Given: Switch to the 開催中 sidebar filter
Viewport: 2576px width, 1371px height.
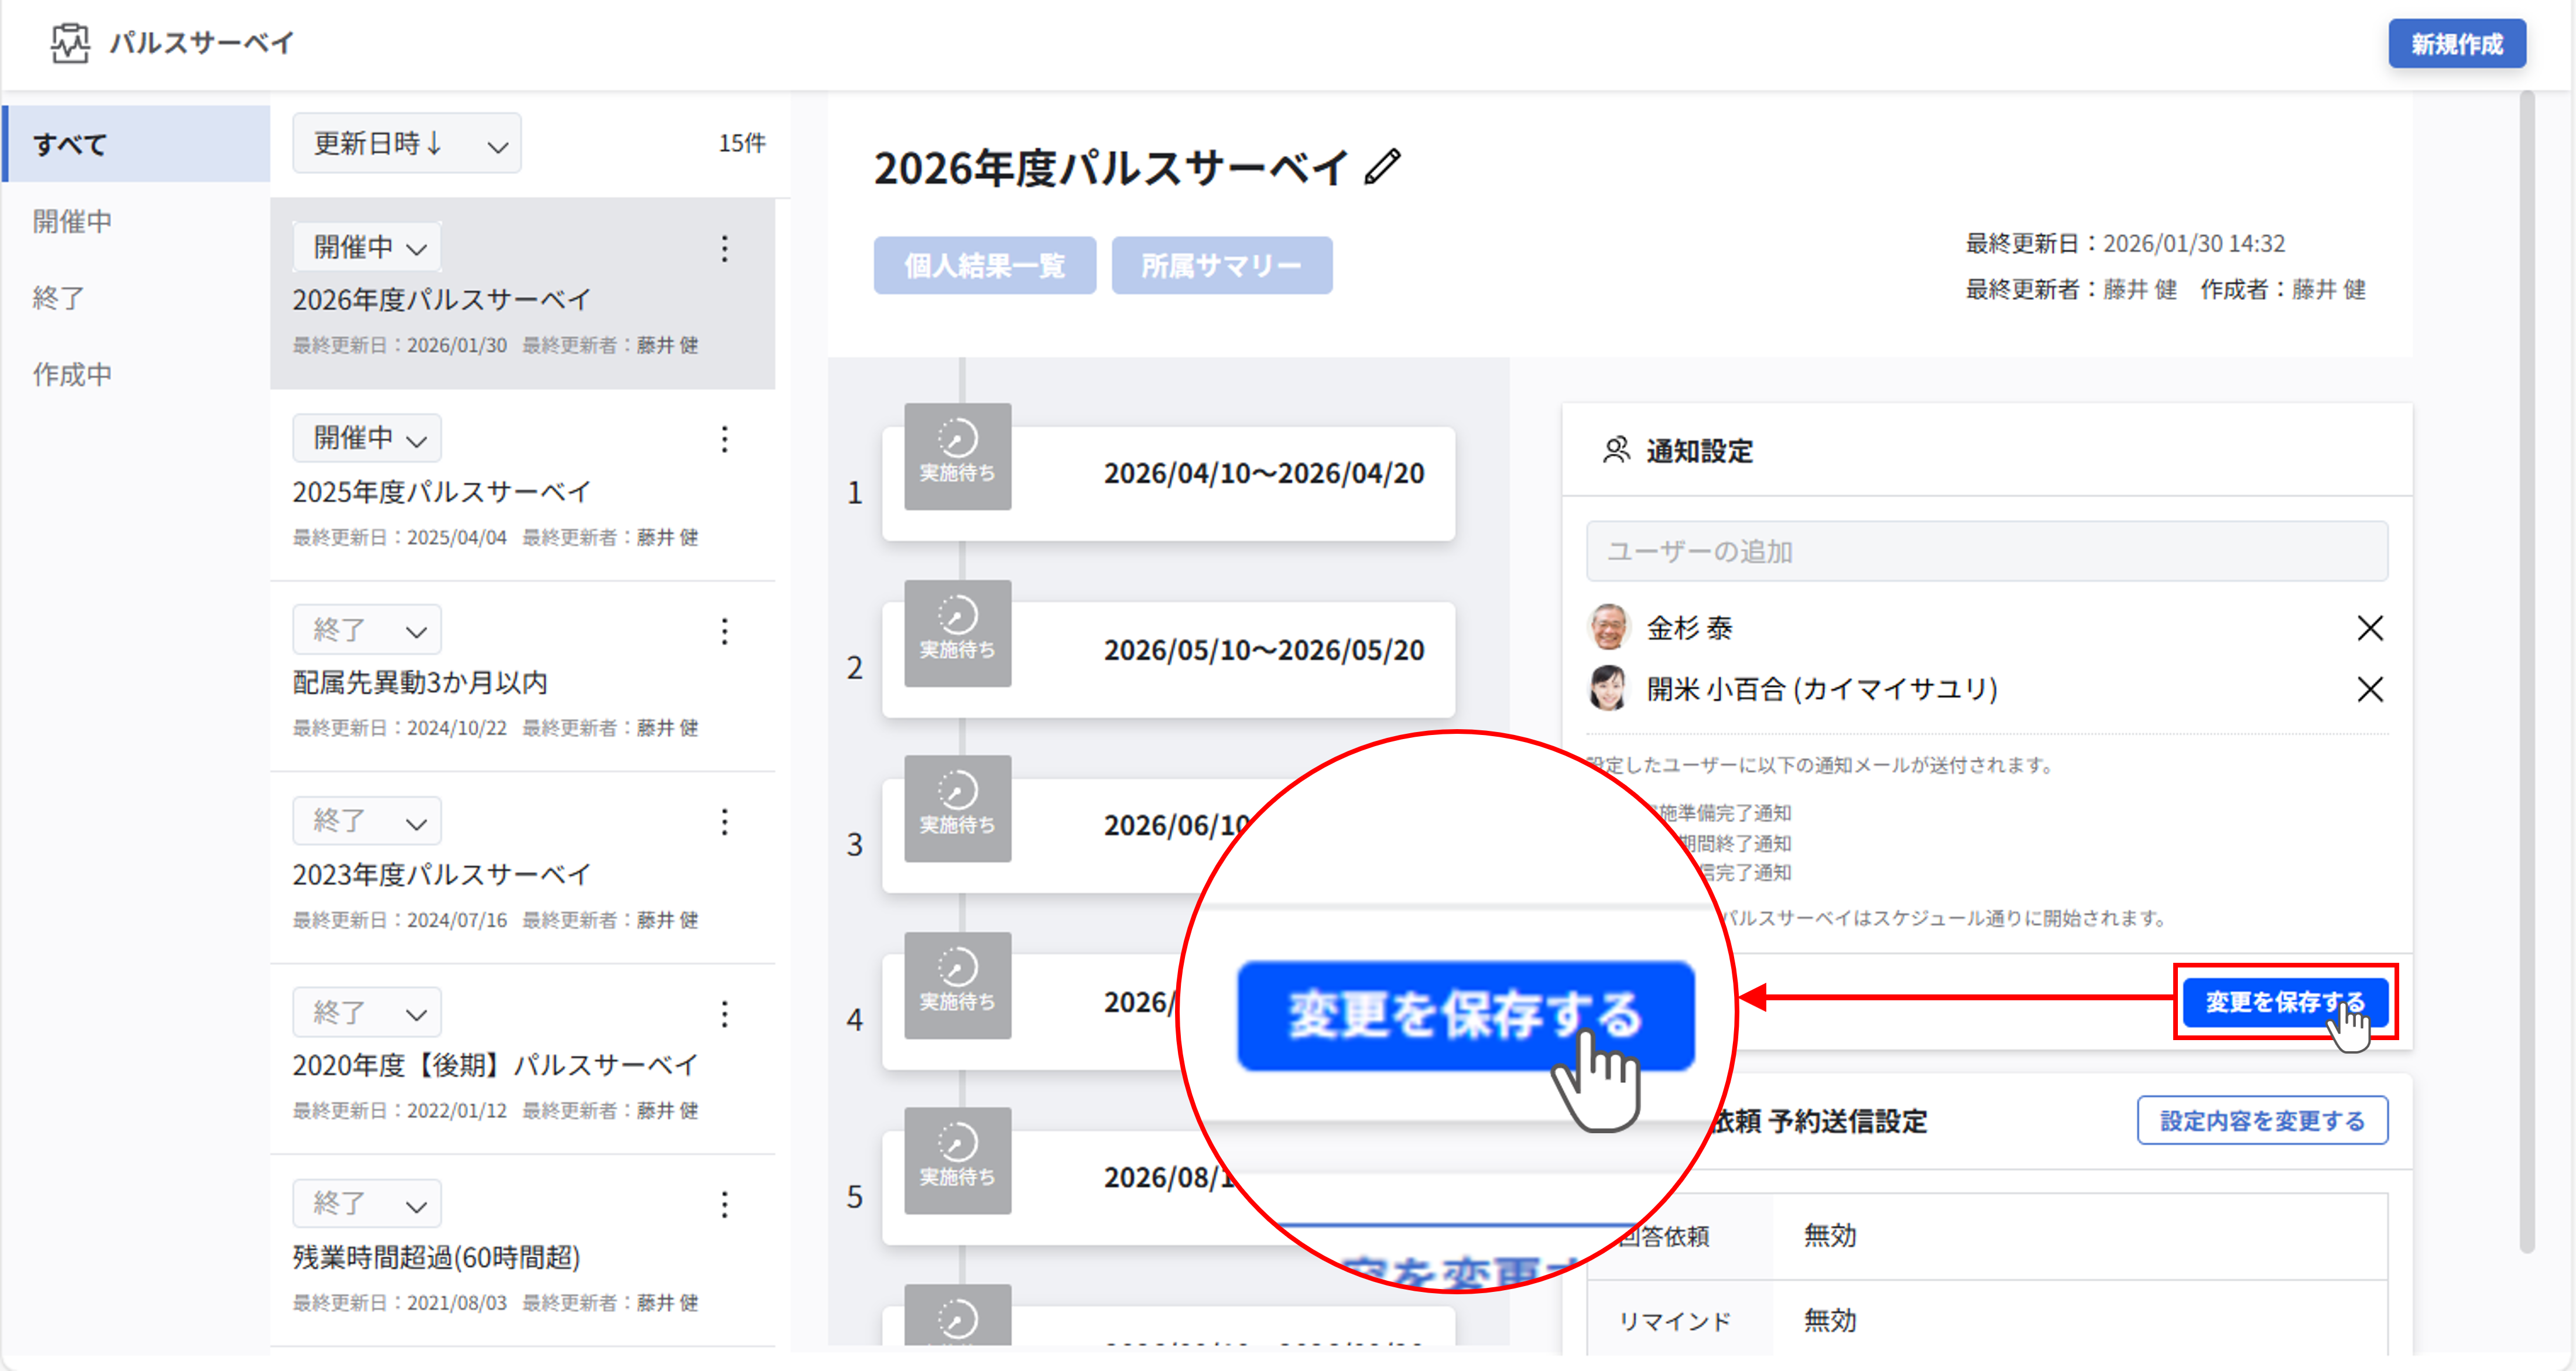Looking at the screenshot, I should click(x=71, y=221).
